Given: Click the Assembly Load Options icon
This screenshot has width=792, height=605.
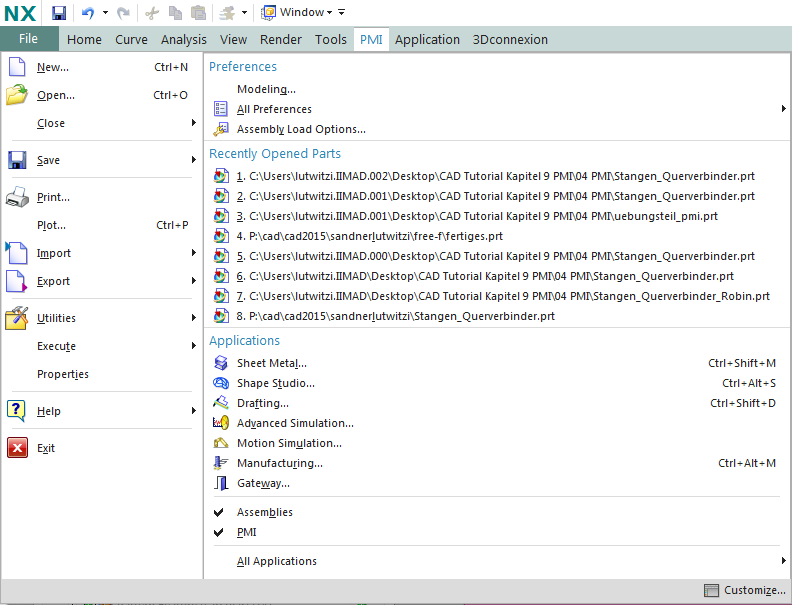Looking at the screenshot, I should [x=221, y=129].
